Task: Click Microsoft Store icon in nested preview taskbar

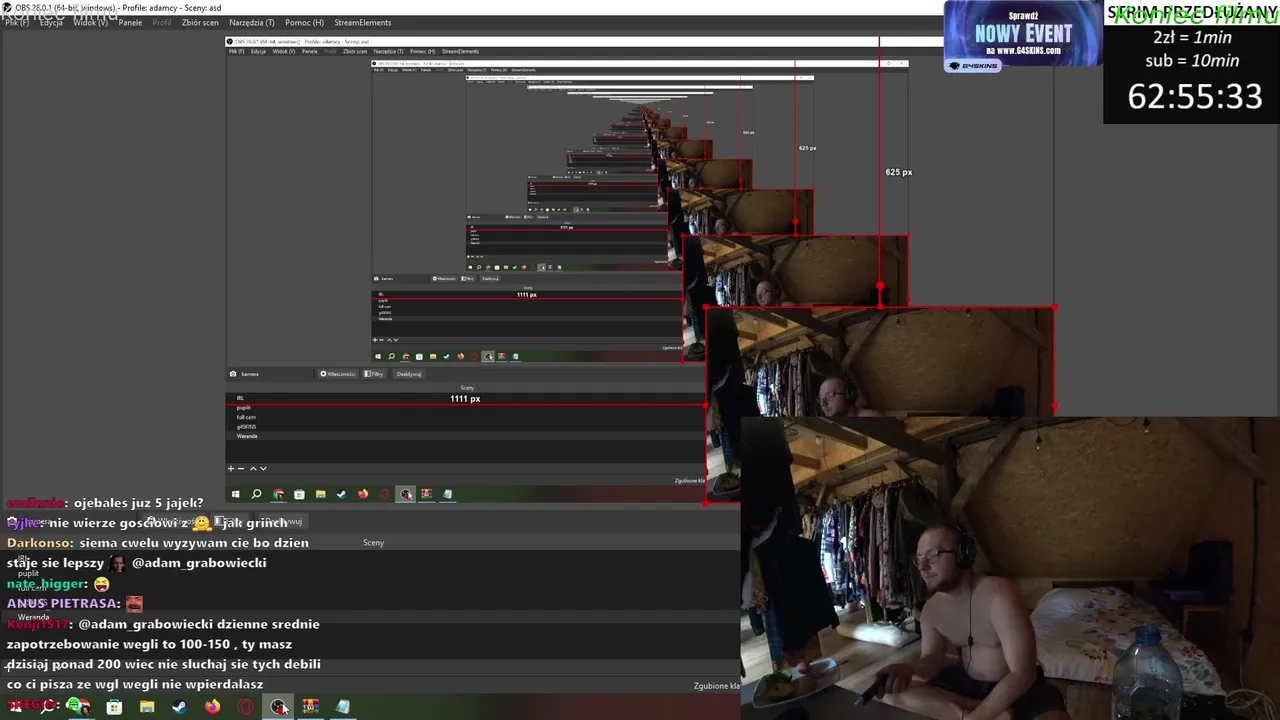Action: (x=299, y=494)
